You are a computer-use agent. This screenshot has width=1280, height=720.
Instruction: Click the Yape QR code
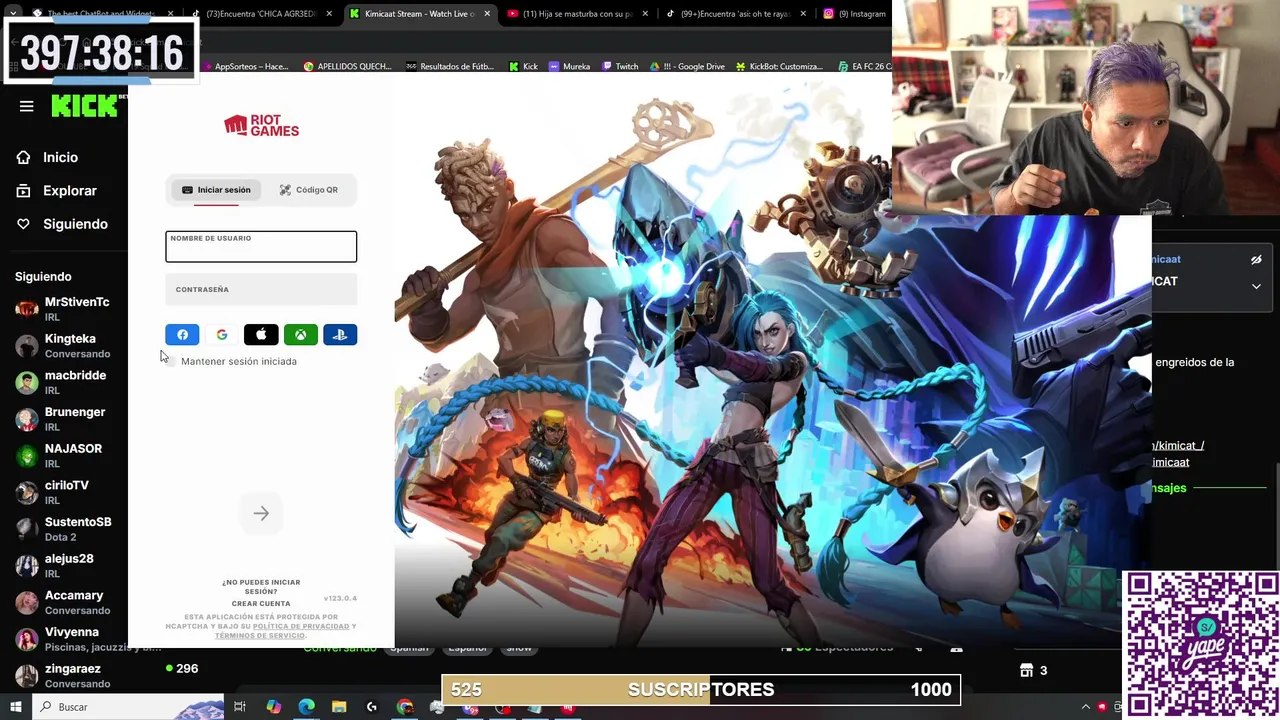(x=1202, y=645)
